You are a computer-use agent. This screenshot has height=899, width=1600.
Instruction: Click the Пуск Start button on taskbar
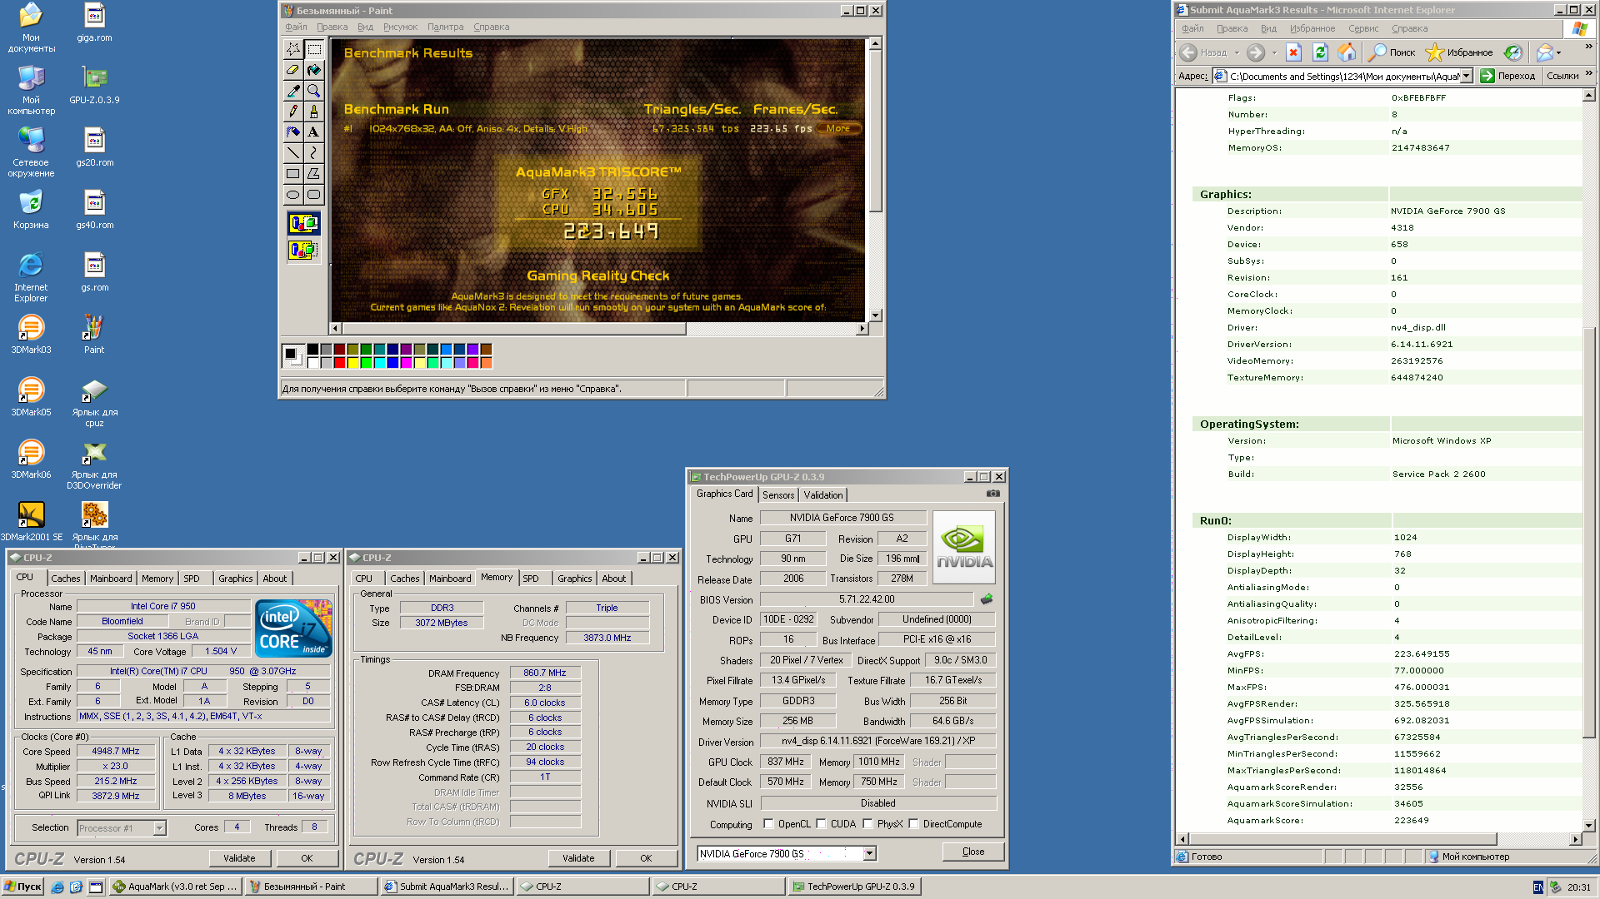23,886
